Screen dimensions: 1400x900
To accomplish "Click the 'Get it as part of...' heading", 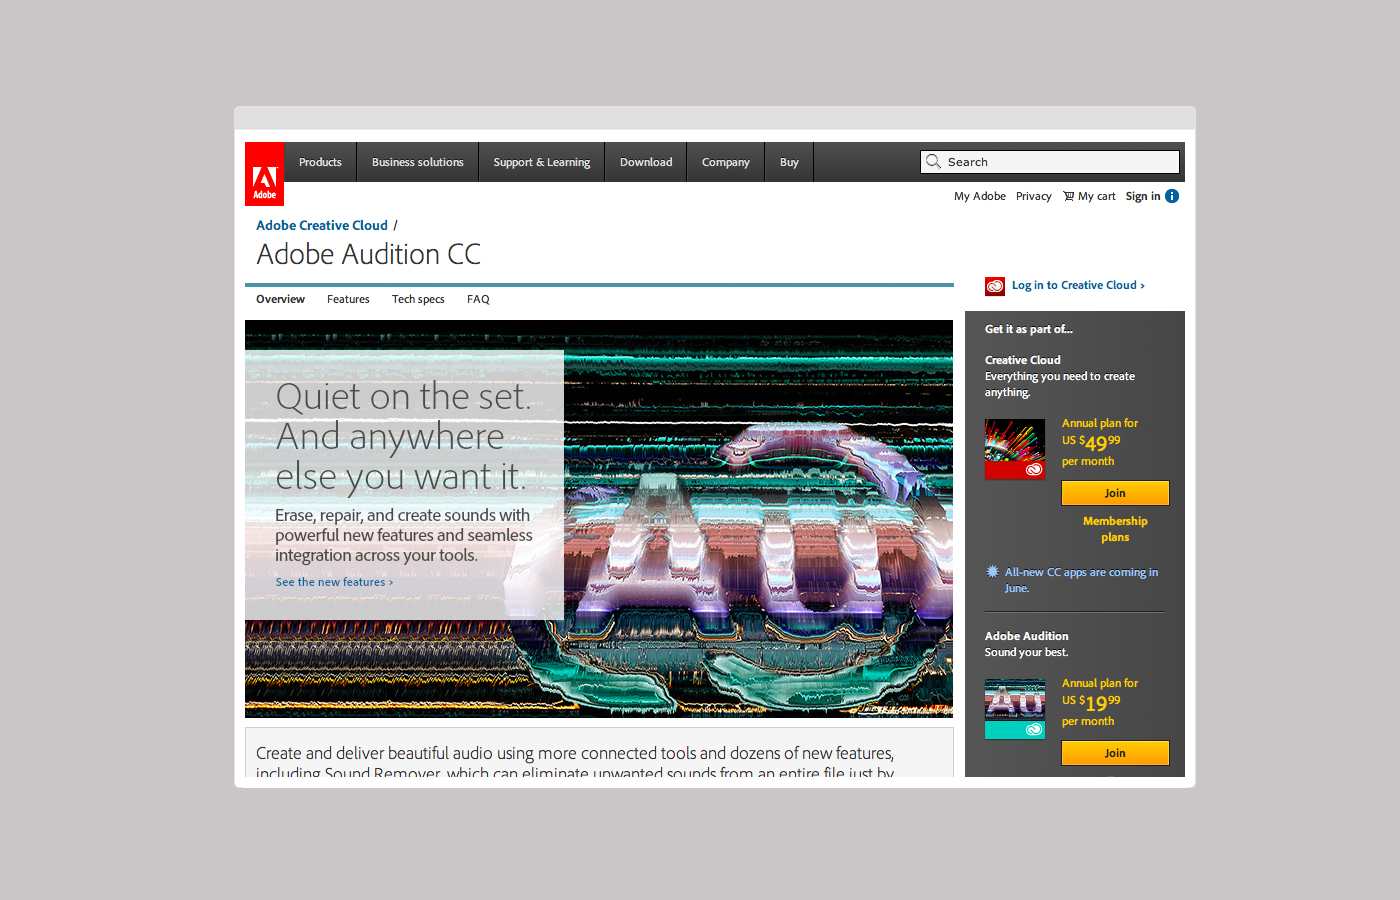I will [x=1029, y=329].
